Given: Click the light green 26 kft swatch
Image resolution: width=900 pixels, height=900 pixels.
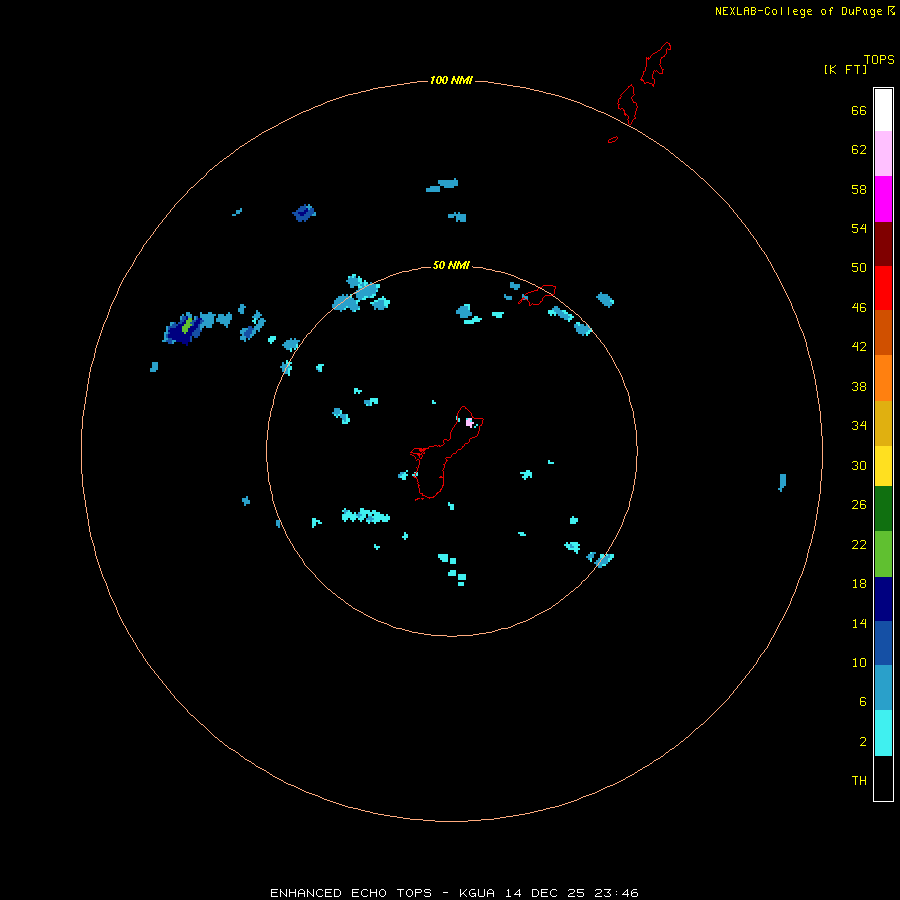Looking at the screenshot, I should (x=883, y=553).
